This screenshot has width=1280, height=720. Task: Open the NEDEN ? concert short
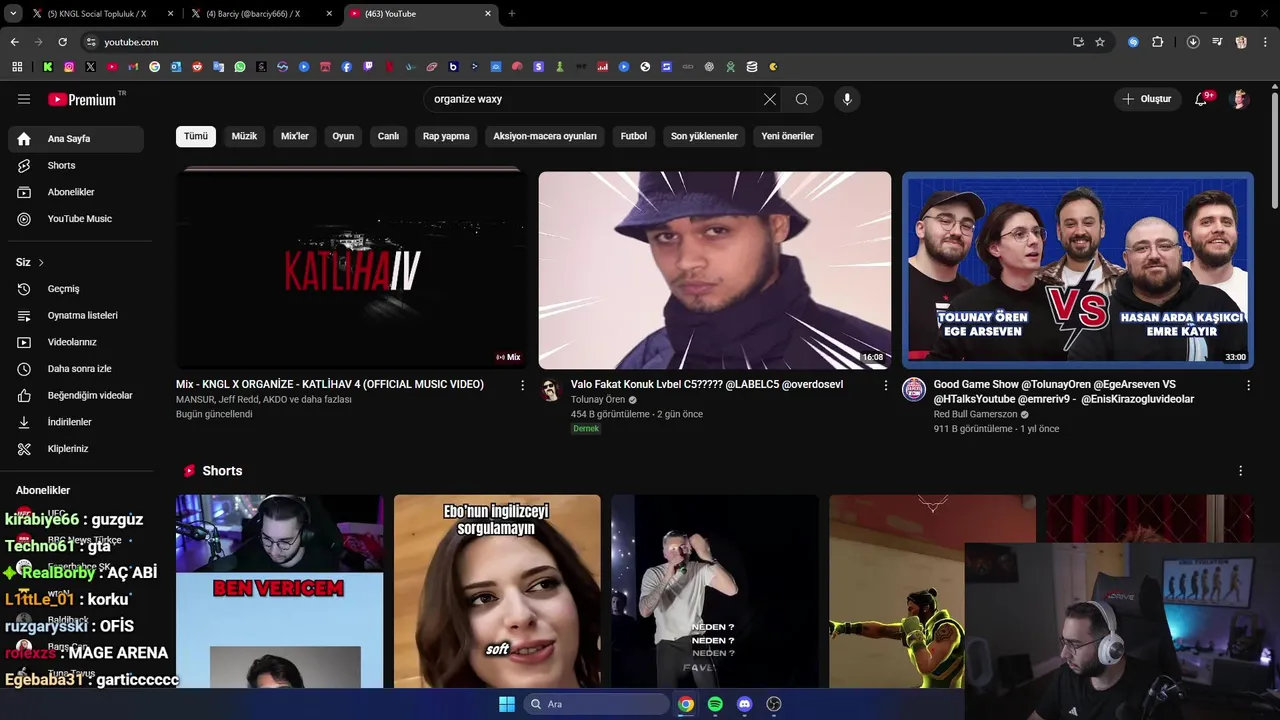(715, 592)
